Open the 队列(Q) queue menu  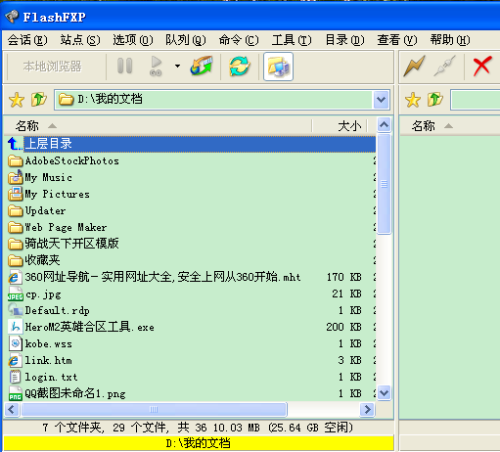186,40
